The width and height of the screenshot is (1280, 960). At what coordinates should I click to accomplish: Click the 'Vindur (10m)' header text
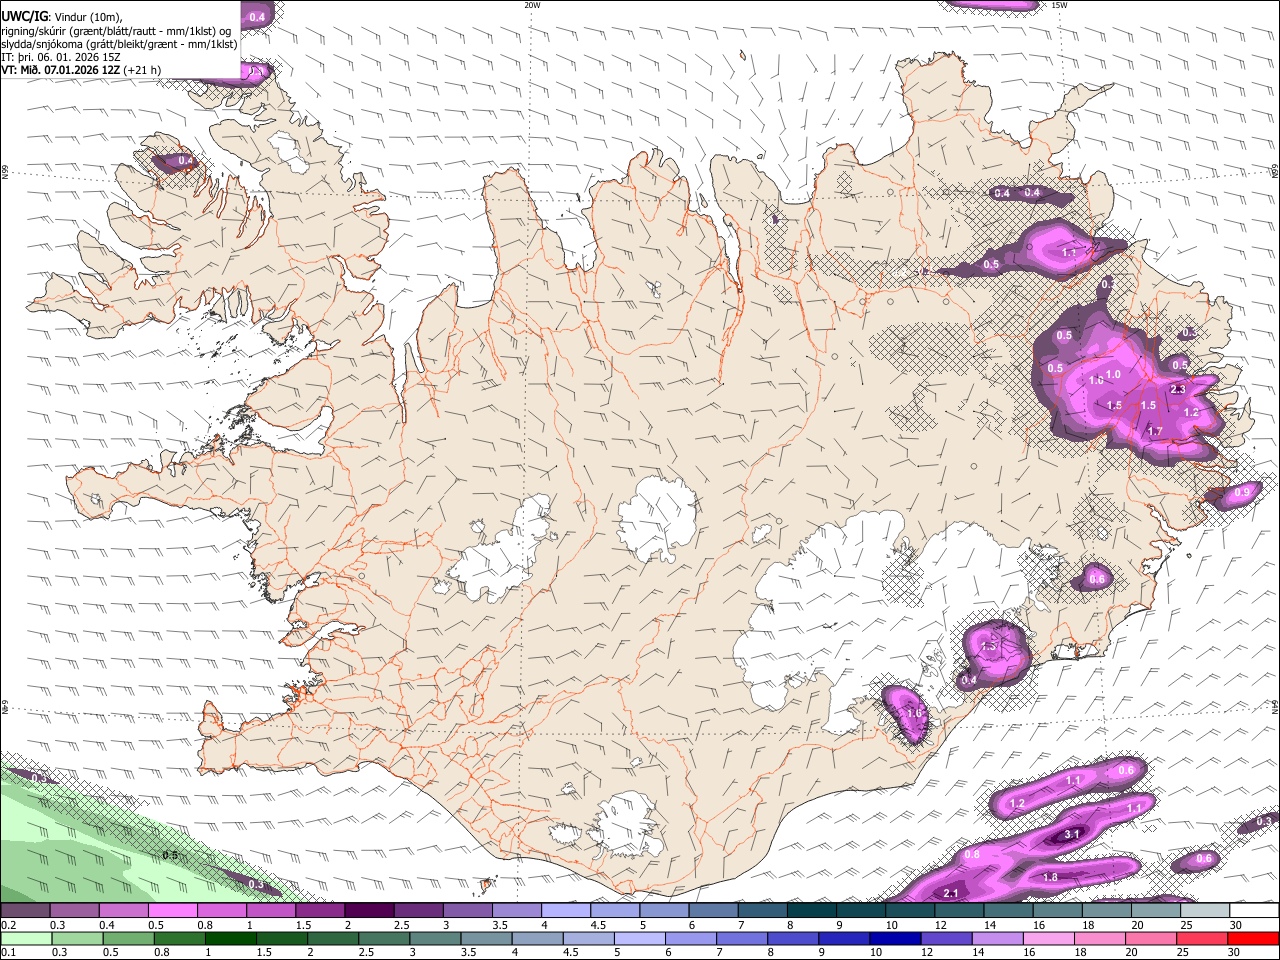[89, 17]
